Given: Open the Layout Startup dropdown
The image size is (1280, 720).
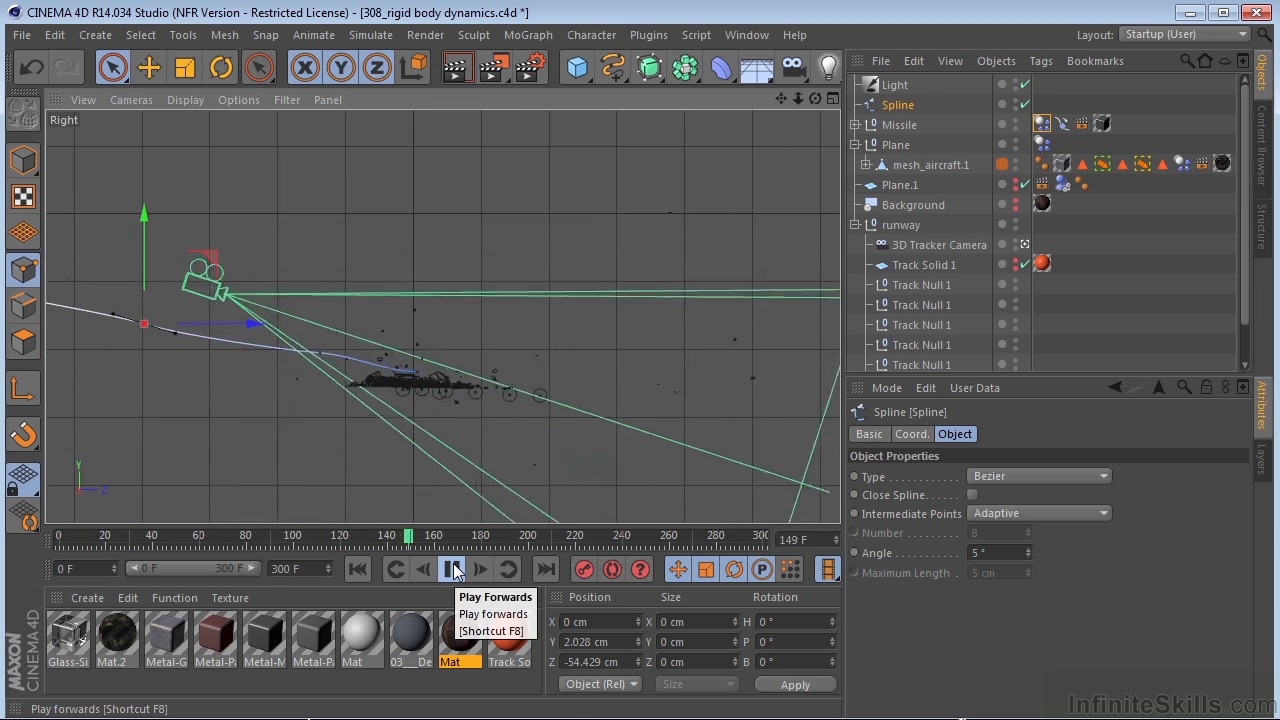Looking at the screenshot, I should click(1186, 34).
